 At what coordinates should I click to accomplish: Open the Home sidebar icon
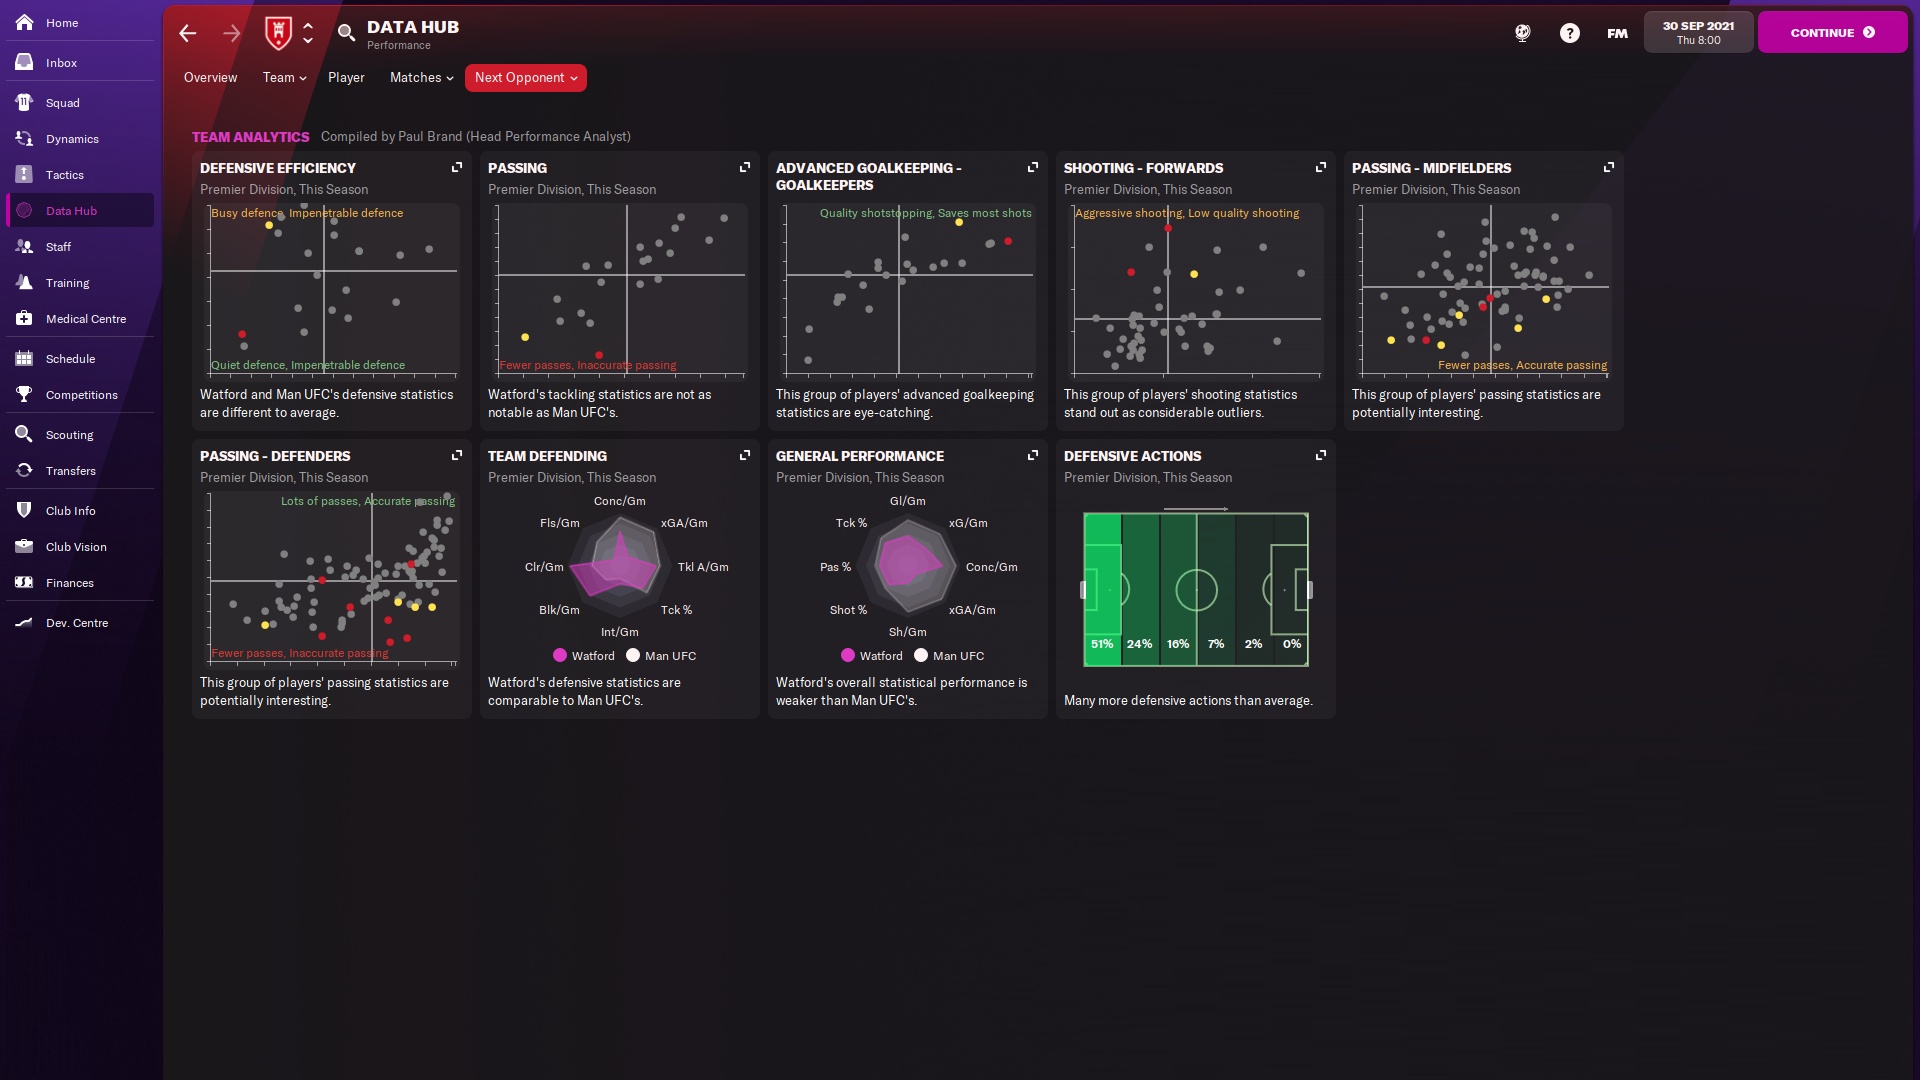pos(24,22)
